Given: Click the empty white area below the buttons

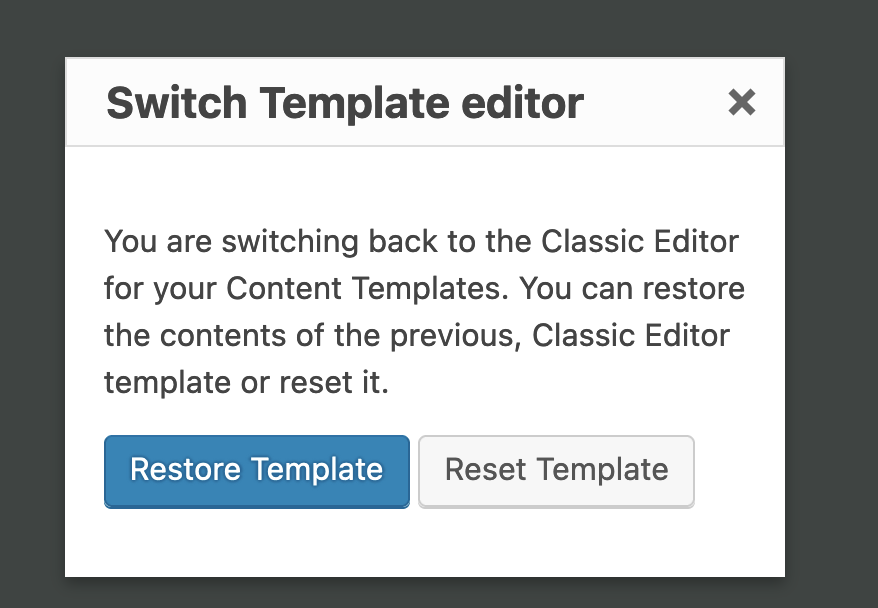Looking at the screenshot, I should coord(424,542).
